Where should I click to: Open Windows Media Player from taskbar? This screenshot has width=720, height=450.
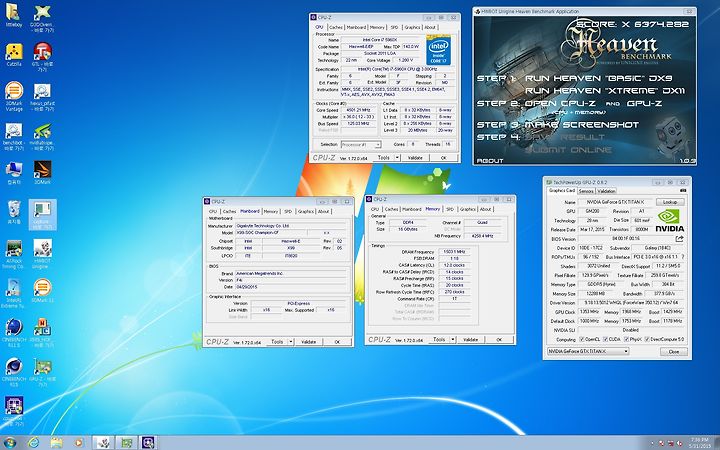79,443
